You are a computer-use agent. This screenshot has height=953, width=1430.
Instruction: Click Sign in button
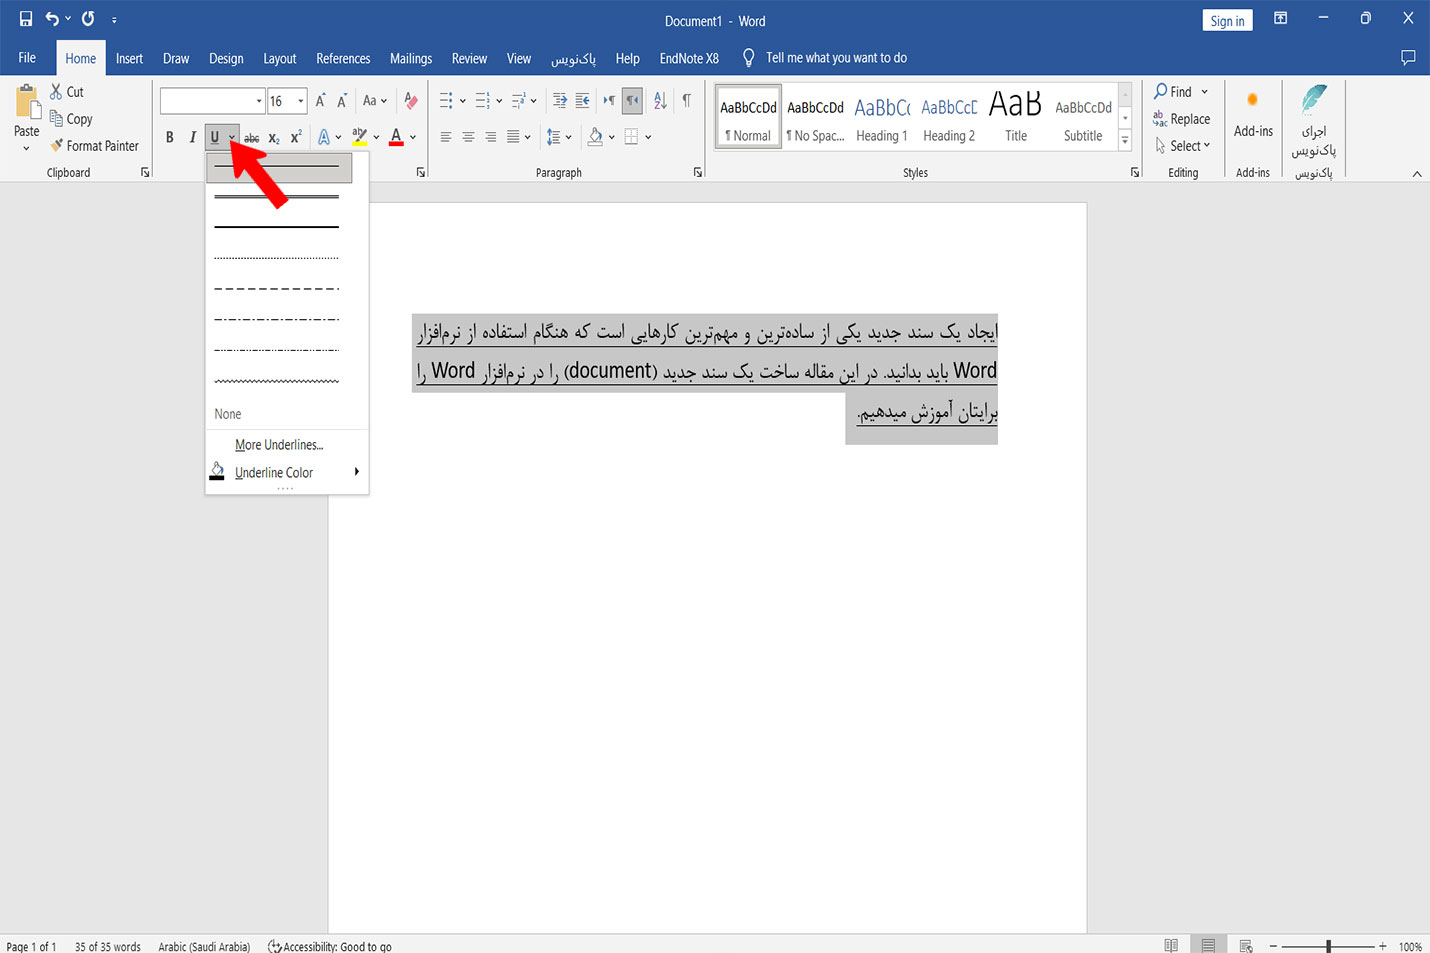click(1227, 20)
